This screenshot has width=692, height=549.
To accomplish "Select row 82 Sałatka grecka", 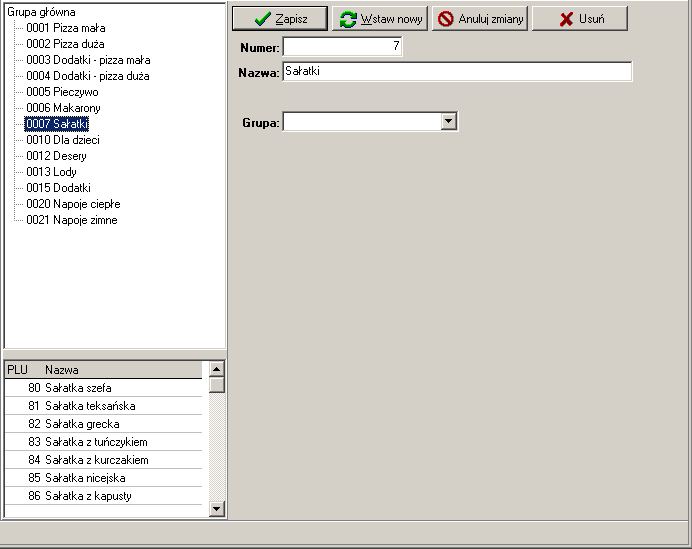I will pos(103,424).
